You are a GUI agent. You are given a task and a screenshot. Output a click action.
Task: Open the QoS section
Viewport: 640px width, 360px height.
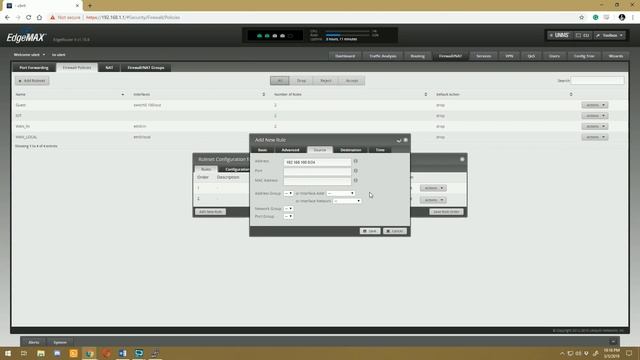531,56
